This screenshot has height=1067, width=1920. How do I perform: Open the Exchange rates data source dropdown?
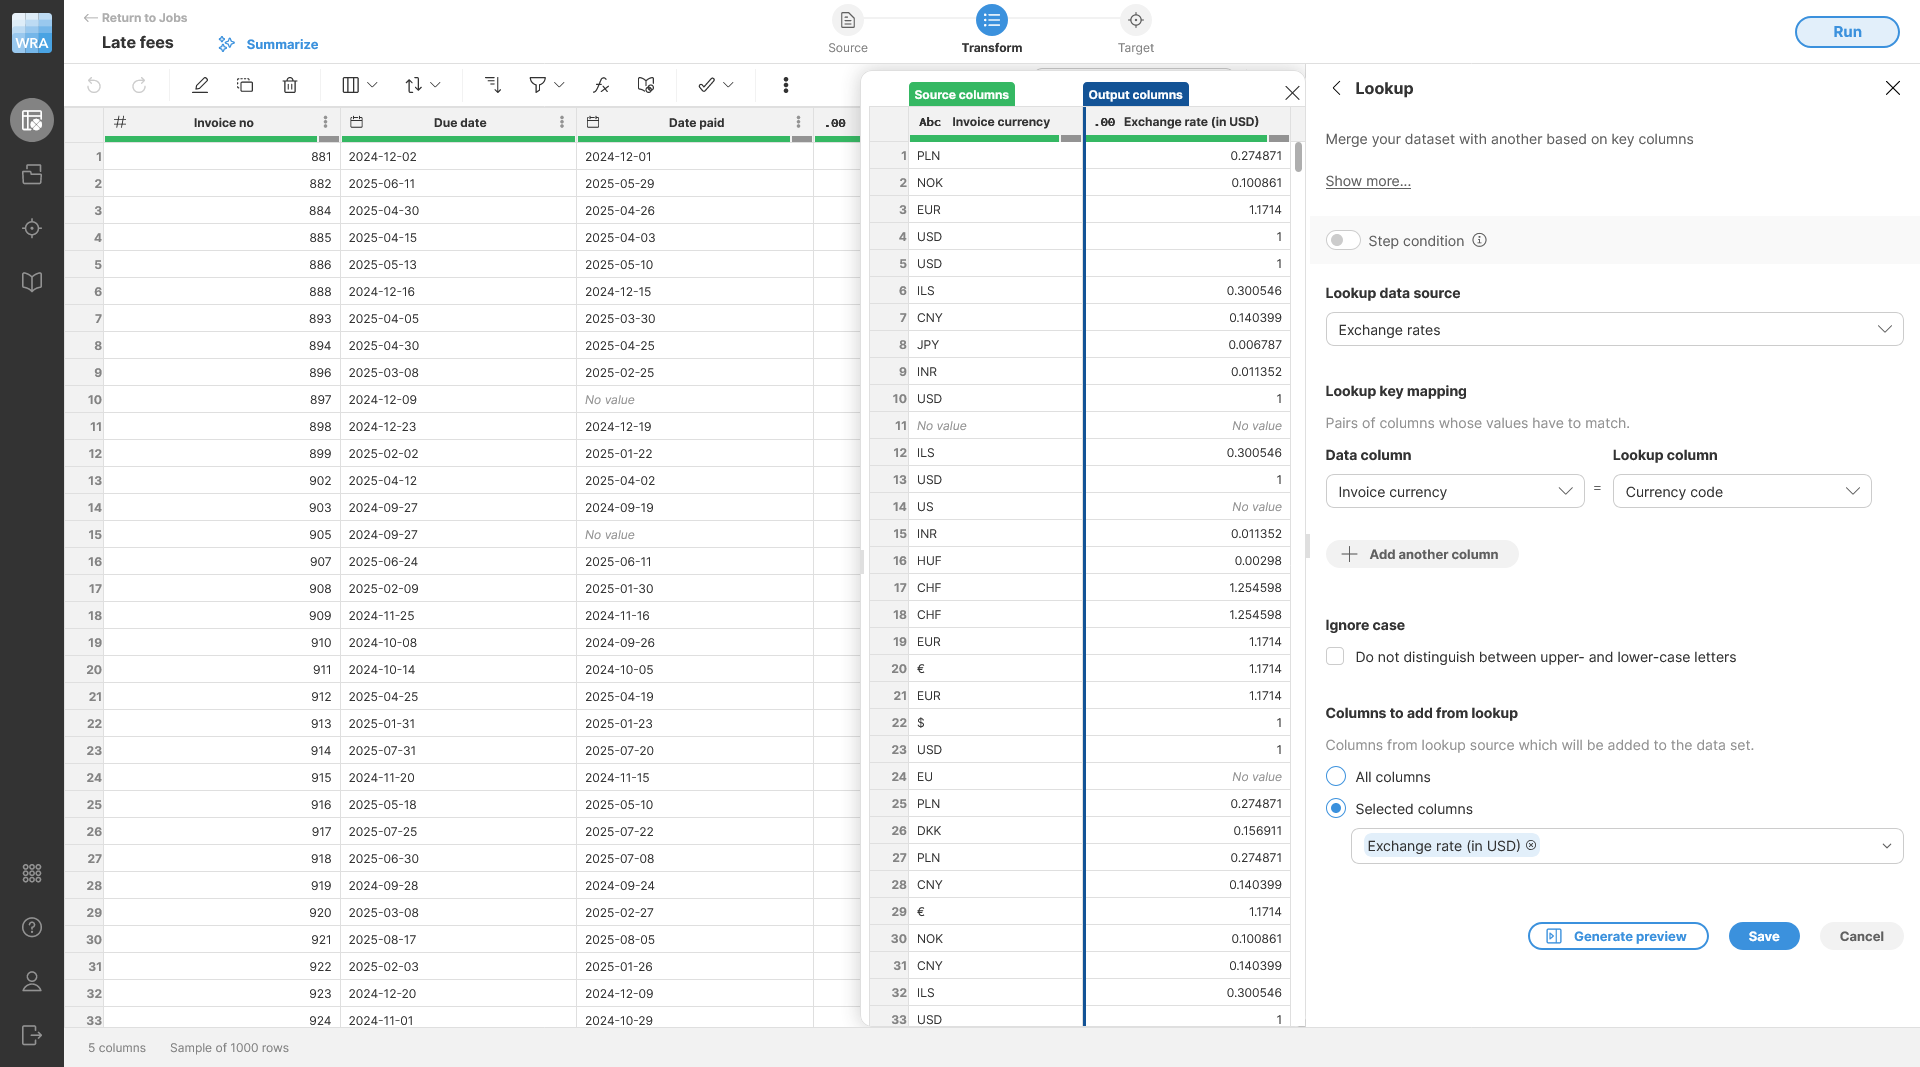point(1613,329)
